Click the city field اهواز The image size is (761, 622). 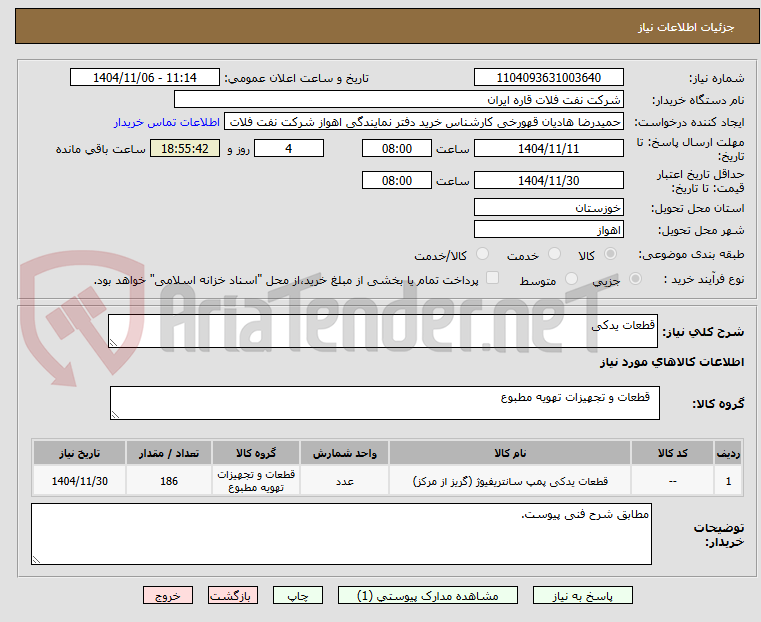pos(548,229)
